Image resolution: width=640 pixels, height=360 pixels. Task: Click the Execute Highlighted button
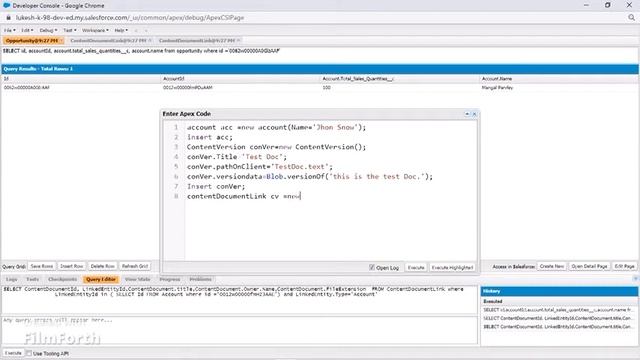click(x=452, y=267)
